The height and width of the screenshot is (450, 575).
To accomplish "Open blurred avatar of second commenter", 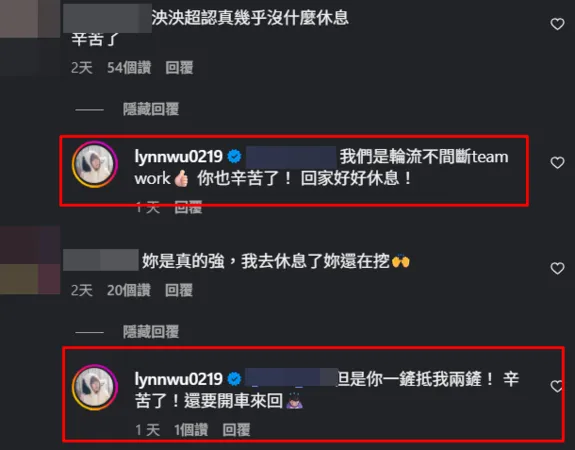I will tap(30, 260).
